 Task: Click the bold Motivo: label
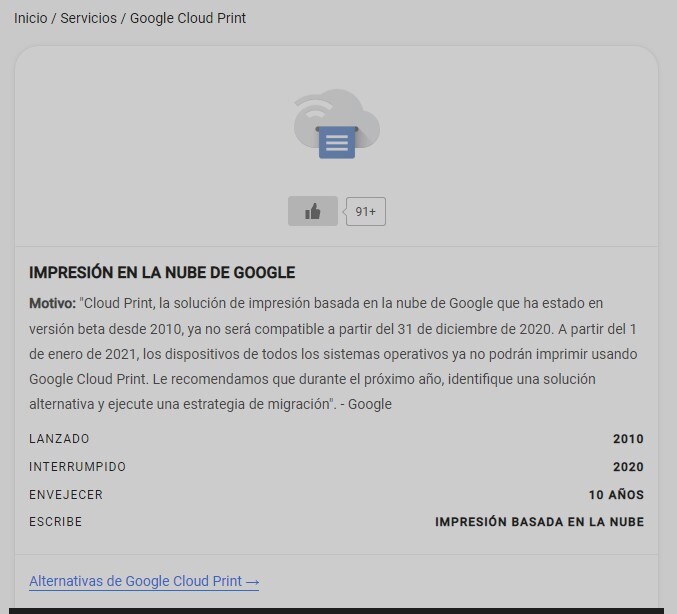coord(52,303)
